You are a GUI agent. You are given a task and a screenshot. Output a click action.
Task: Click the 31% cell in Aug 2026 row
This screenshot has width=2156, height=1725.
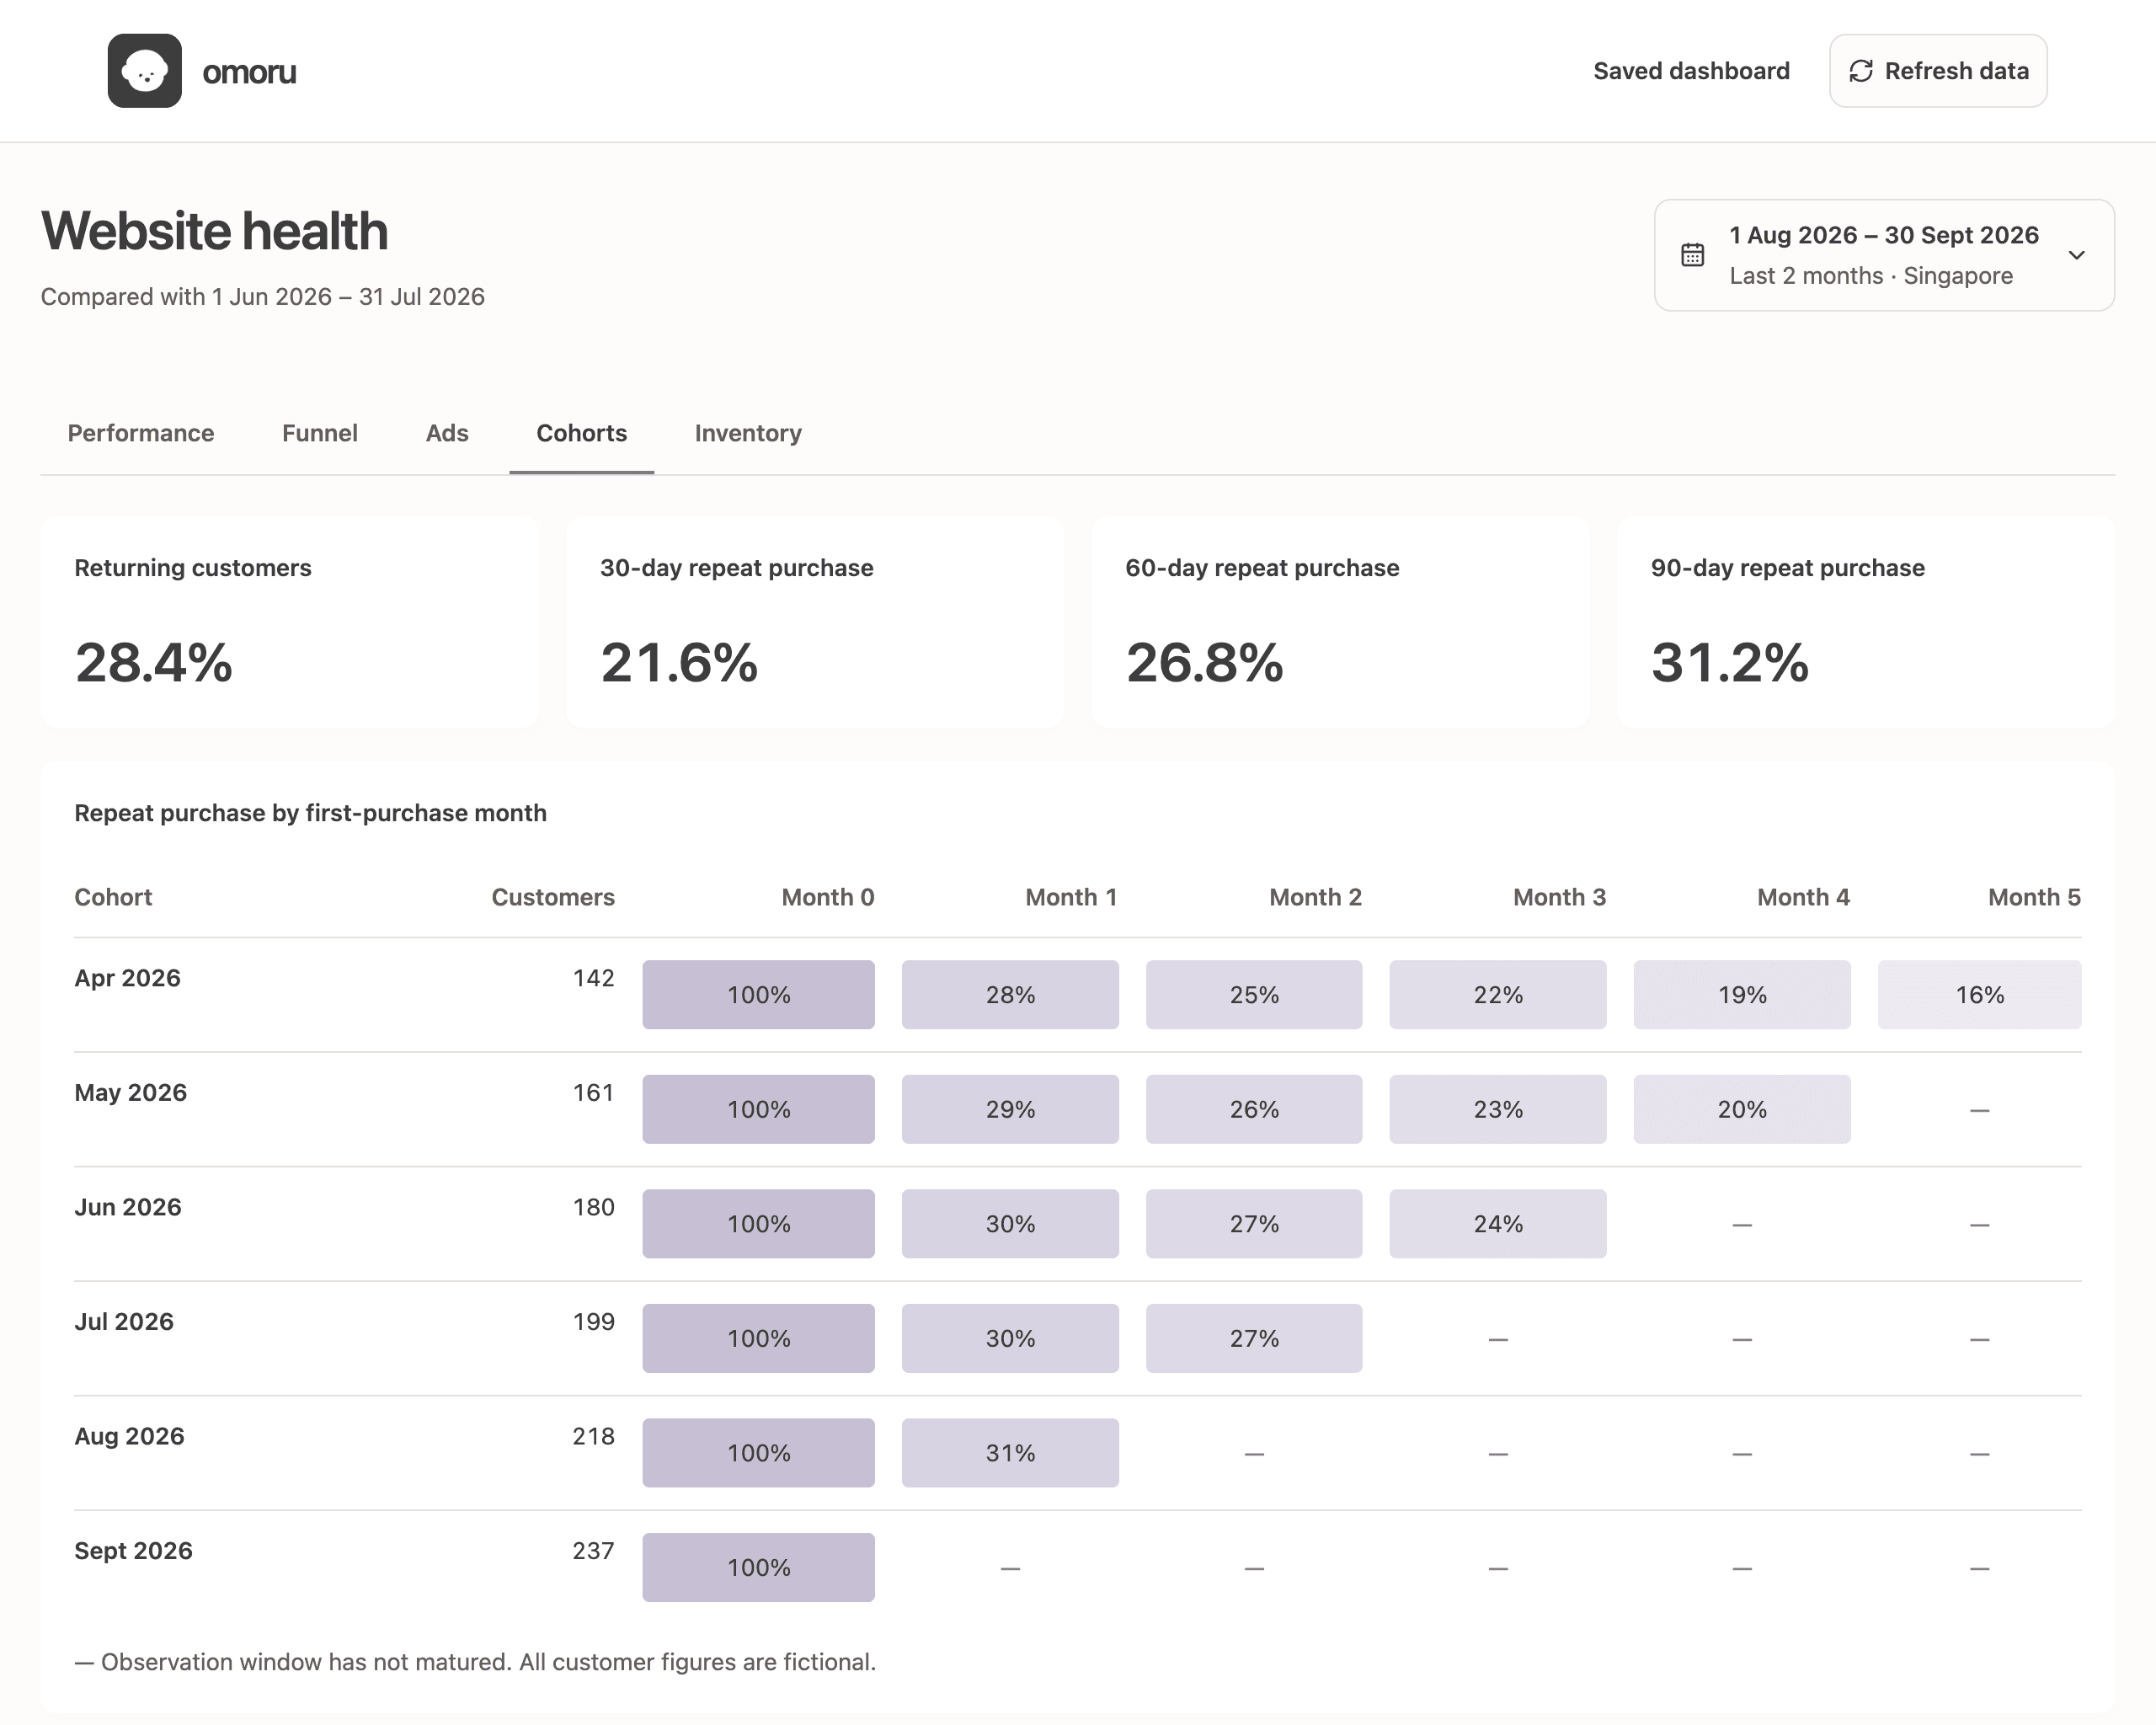point(1010,1453)
